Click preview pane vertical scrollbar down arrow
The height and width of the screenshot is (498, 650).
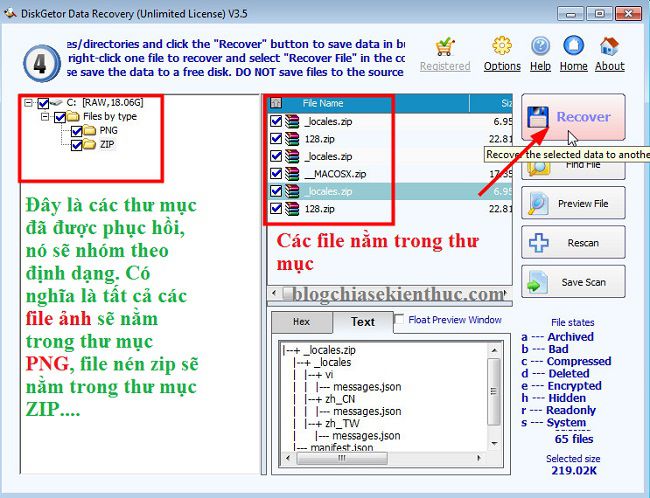click(494, 443)
